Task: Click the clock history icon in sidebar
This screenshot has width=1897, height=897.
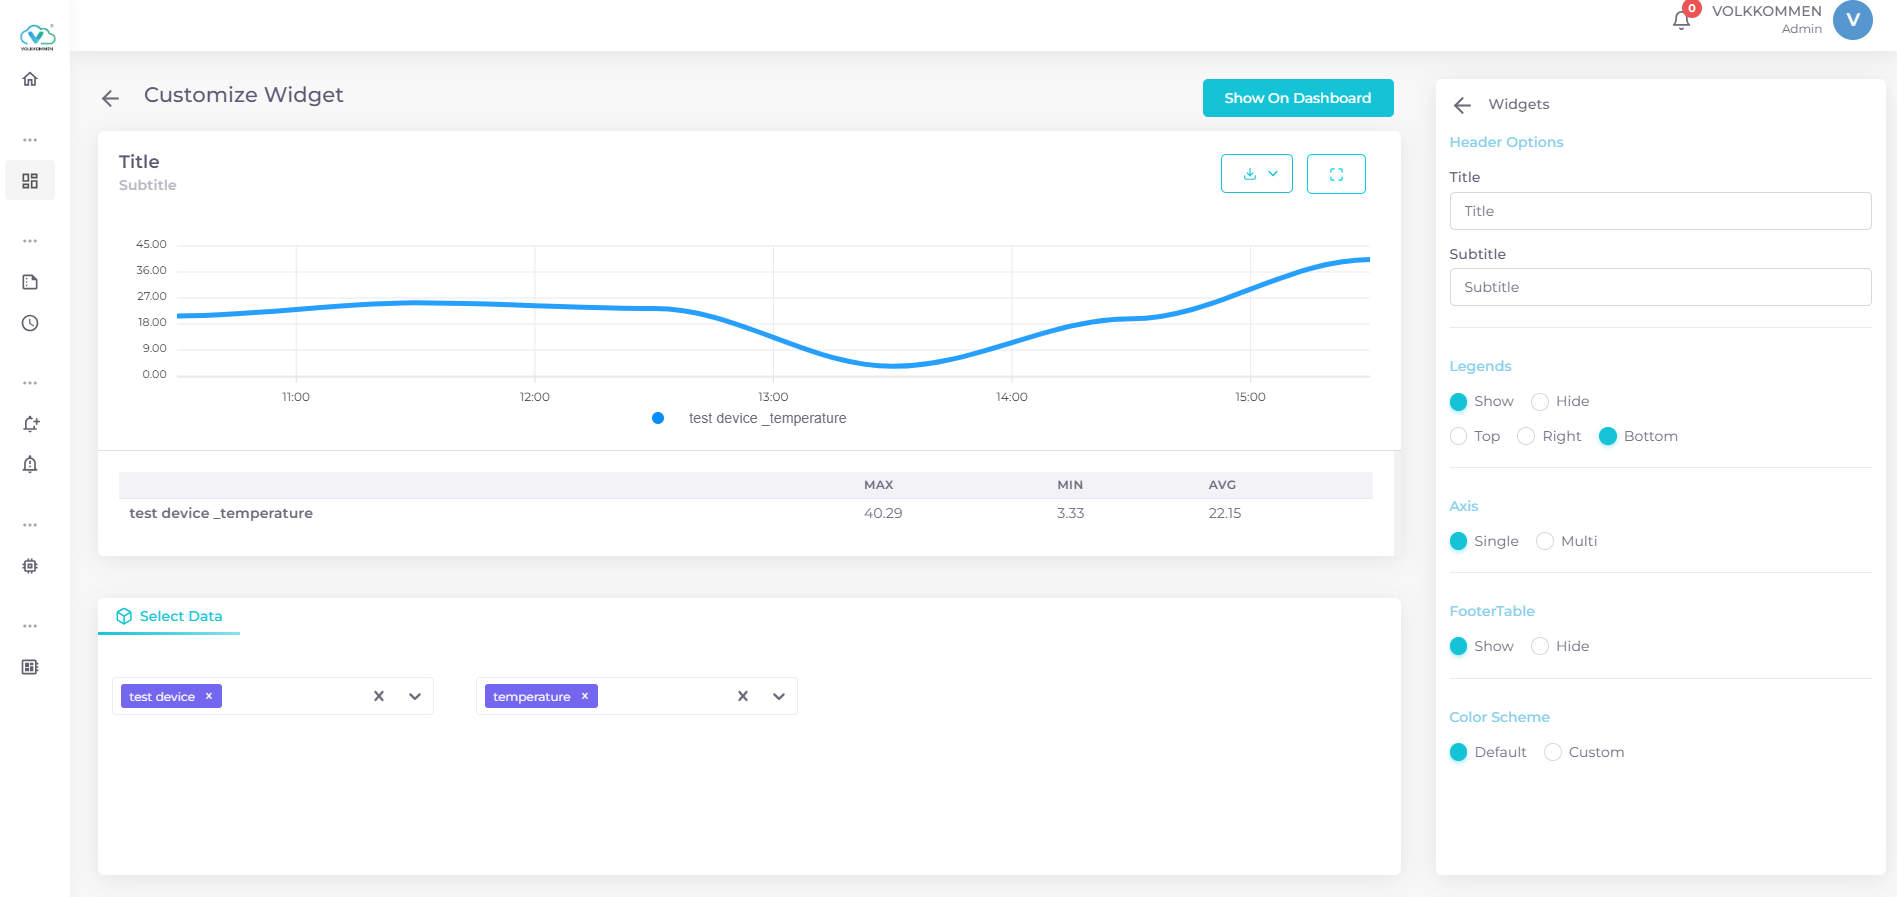Action: click(x=30, y=323)
